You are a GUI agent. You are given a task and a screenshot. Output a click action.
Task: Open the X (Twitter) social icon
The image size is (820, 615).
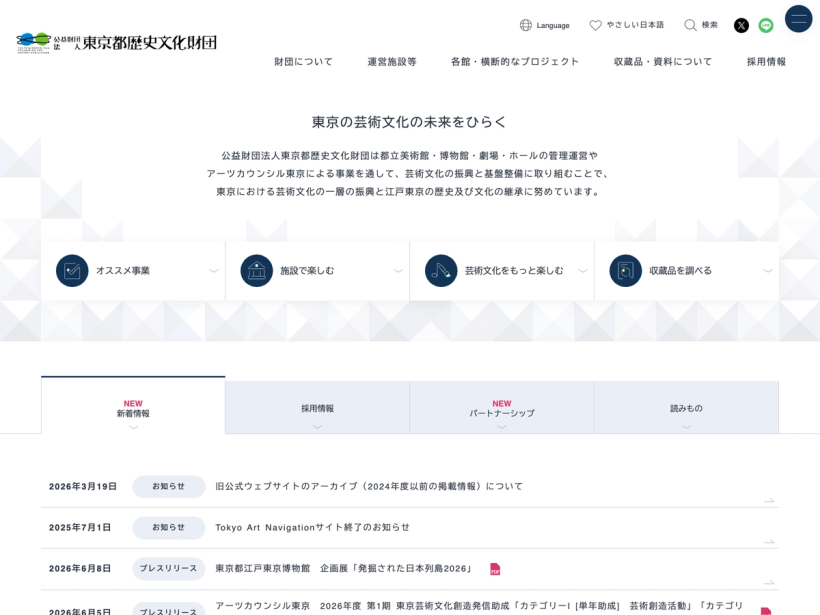pyautogui.click(x=741, y=25)
